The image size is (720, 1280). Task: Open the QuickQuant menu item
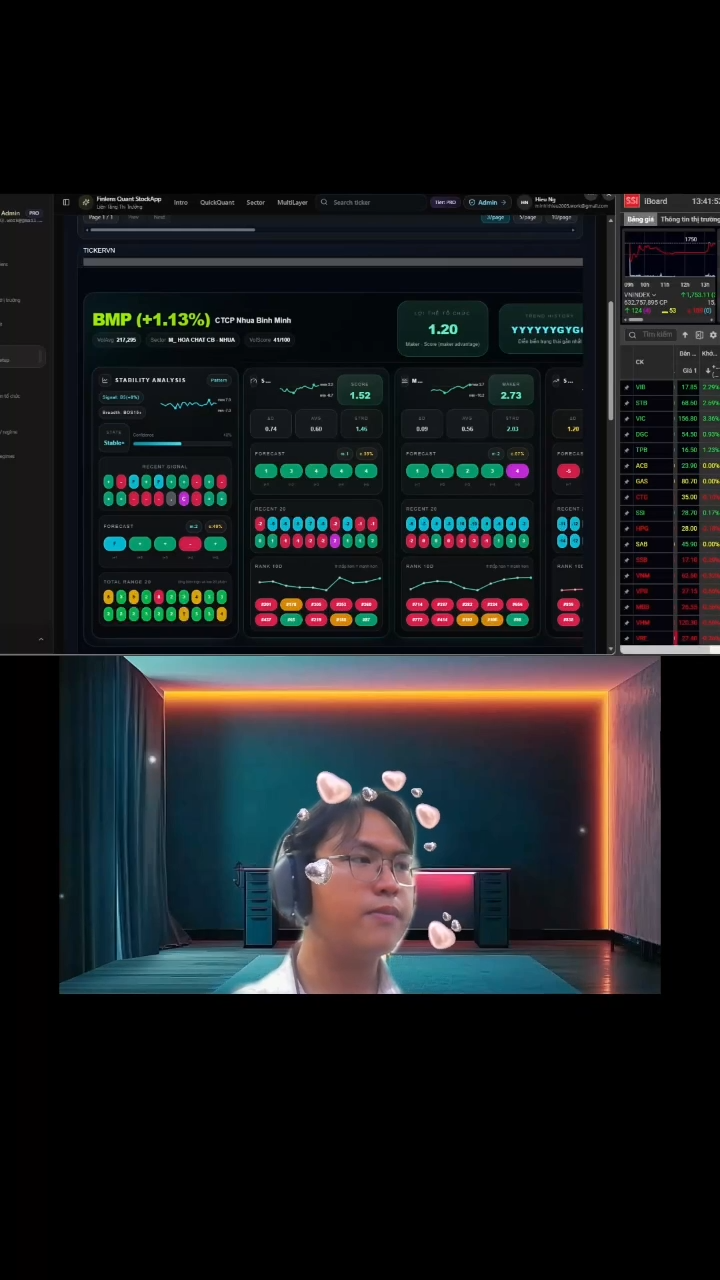click(217, 202)
